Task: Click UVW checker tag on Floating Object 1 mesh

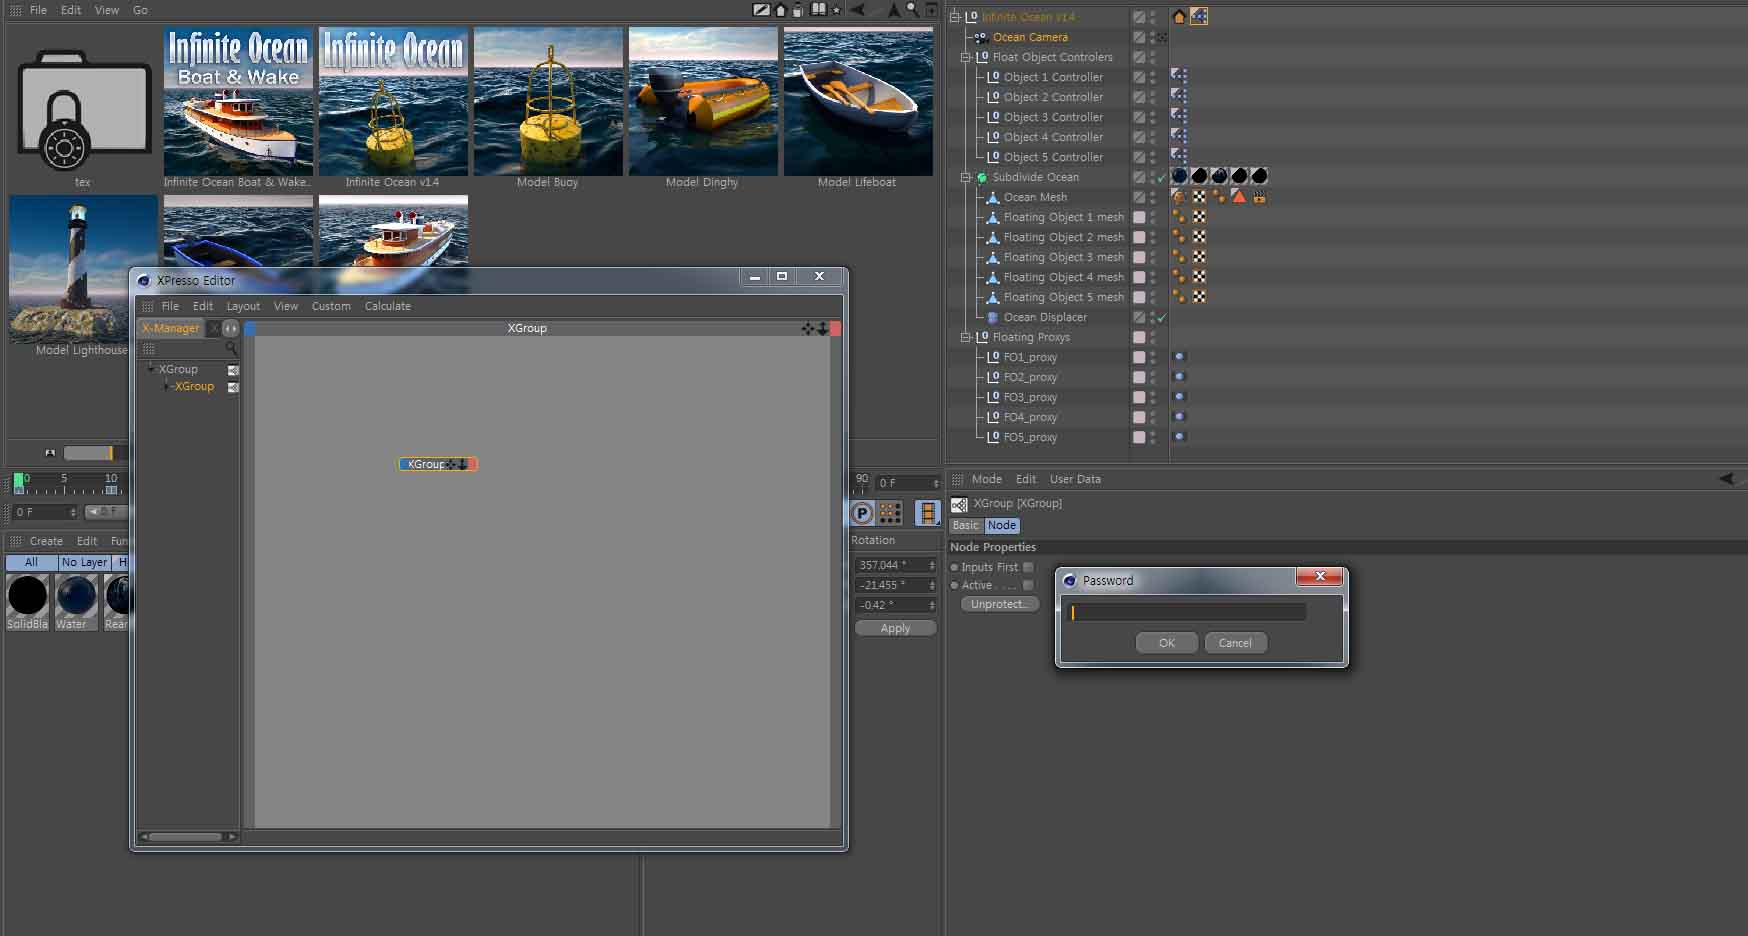Action: [x=1199, y=216]
